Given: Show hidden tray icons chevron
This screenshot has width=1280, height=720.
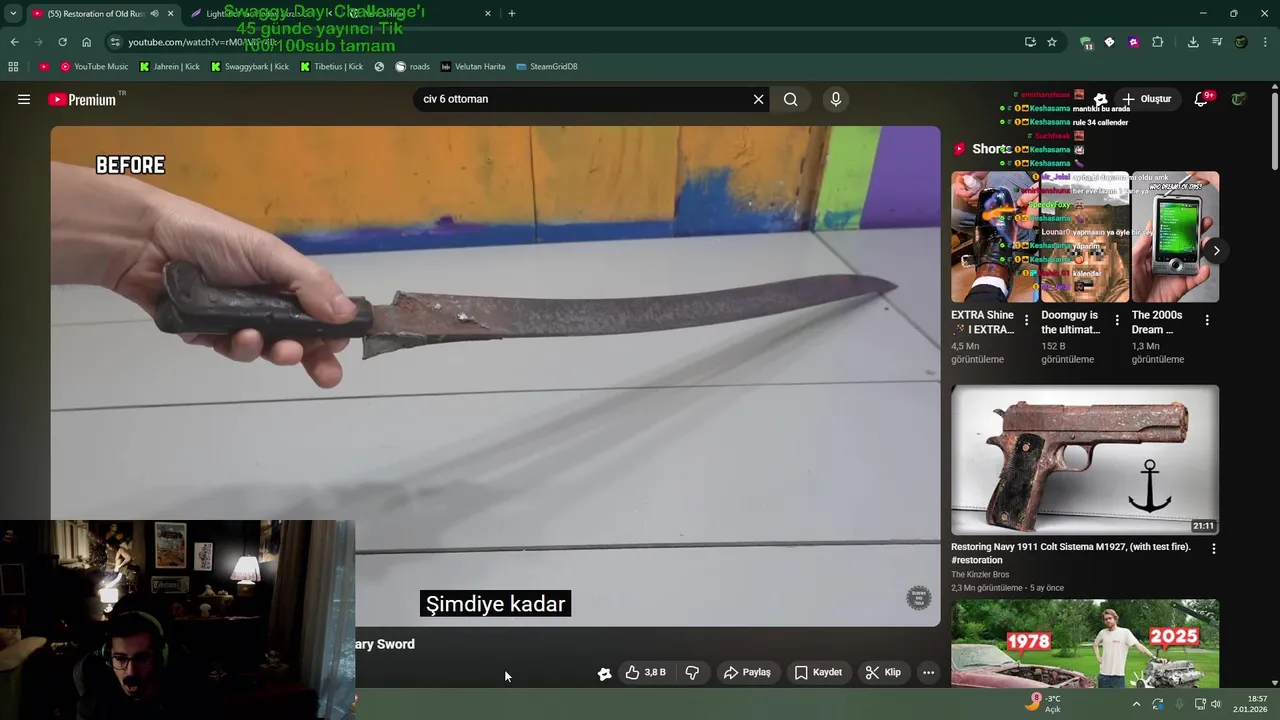Looking at the screenshot, I should pyautogui.click(x=1136, y=704).
